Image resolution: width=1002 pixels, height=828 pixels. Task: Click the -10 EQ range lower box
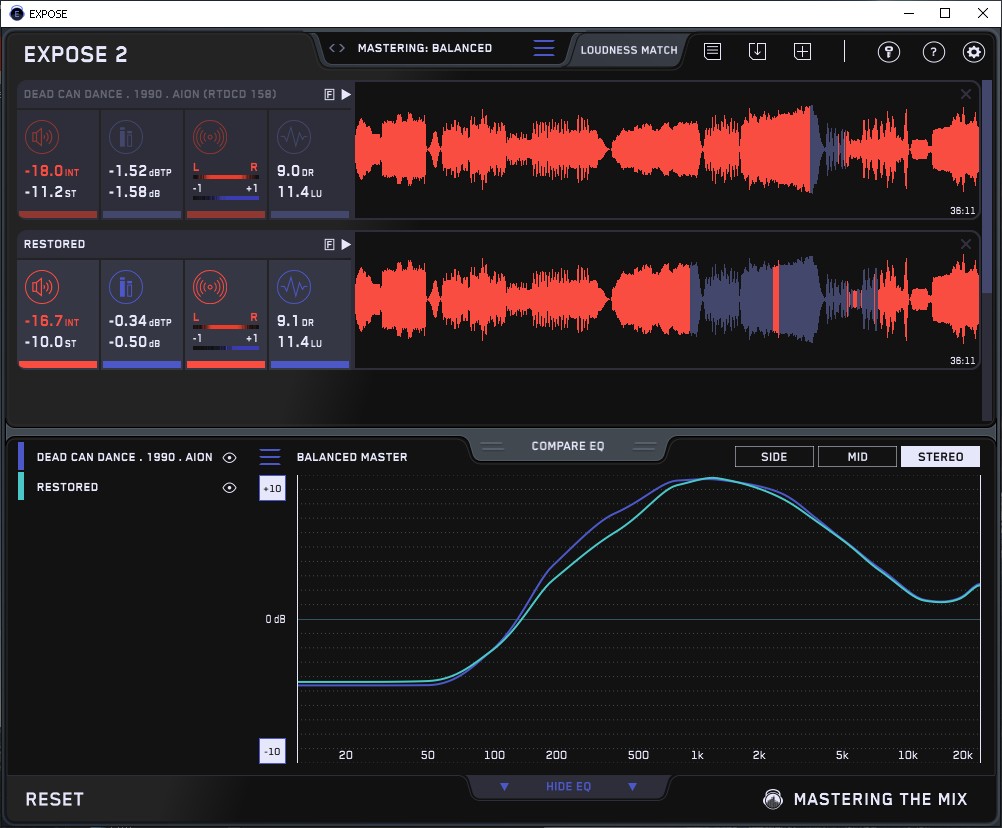pos(272,751)
